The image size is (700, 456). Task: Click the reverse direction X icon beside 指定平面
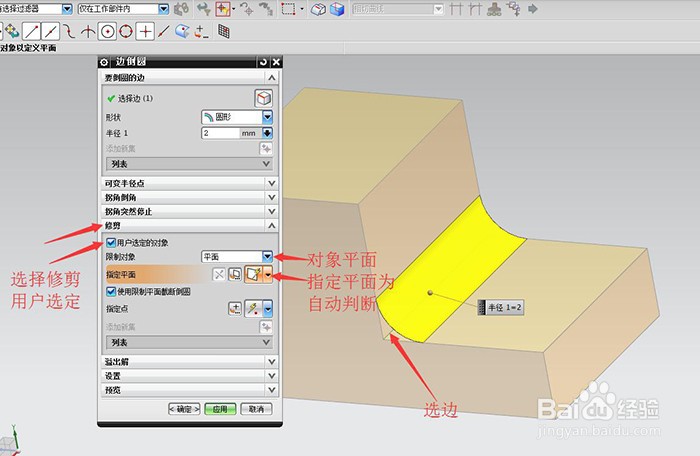[219, 274]
